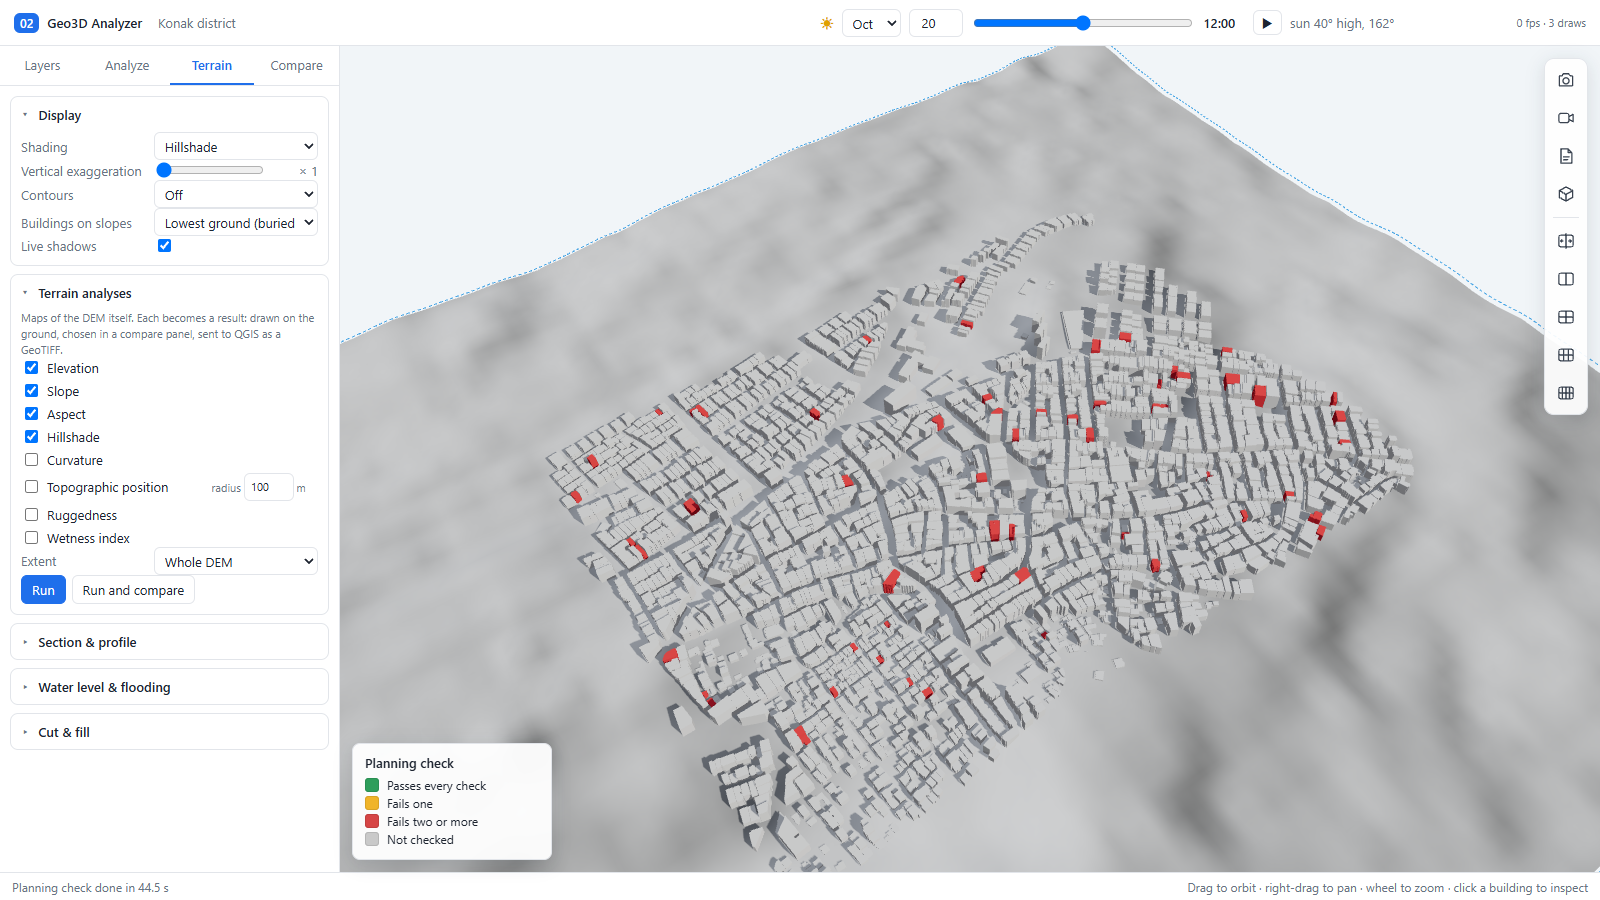Uncheck the Aspect analysis

[32, 414]
